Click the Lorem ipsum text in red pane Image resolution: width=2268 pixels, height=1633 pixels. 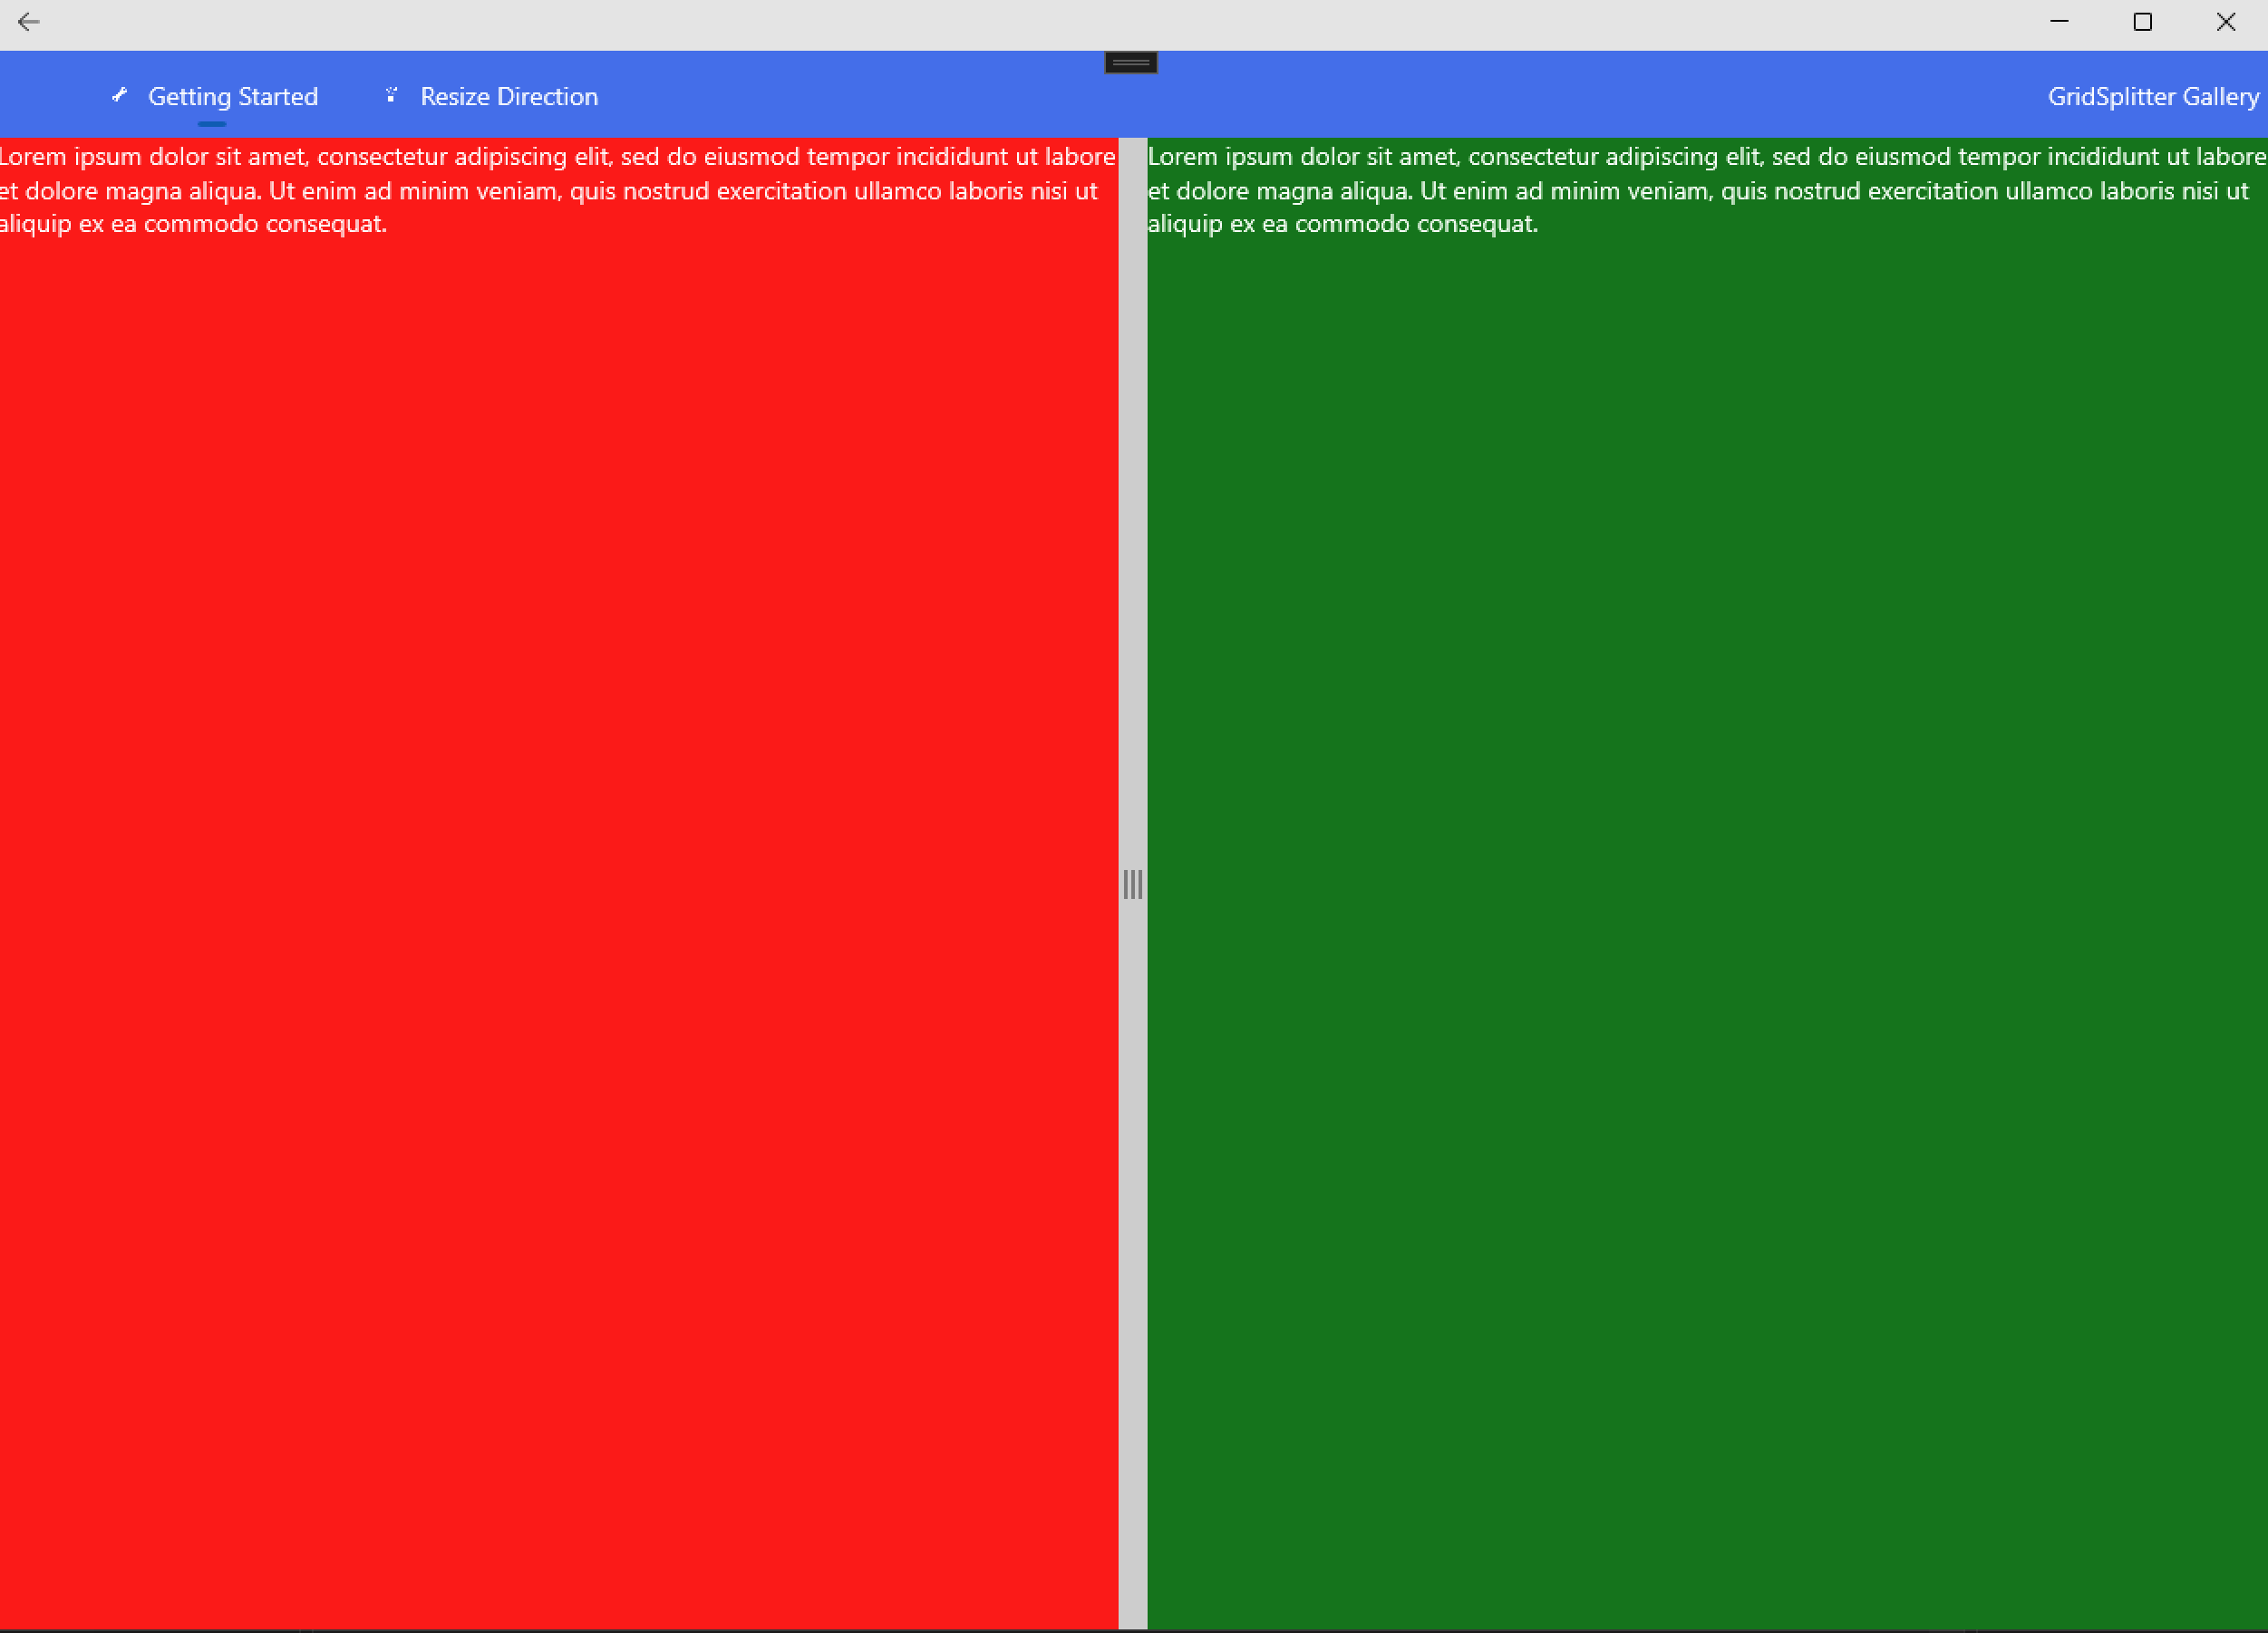(556, 190)
